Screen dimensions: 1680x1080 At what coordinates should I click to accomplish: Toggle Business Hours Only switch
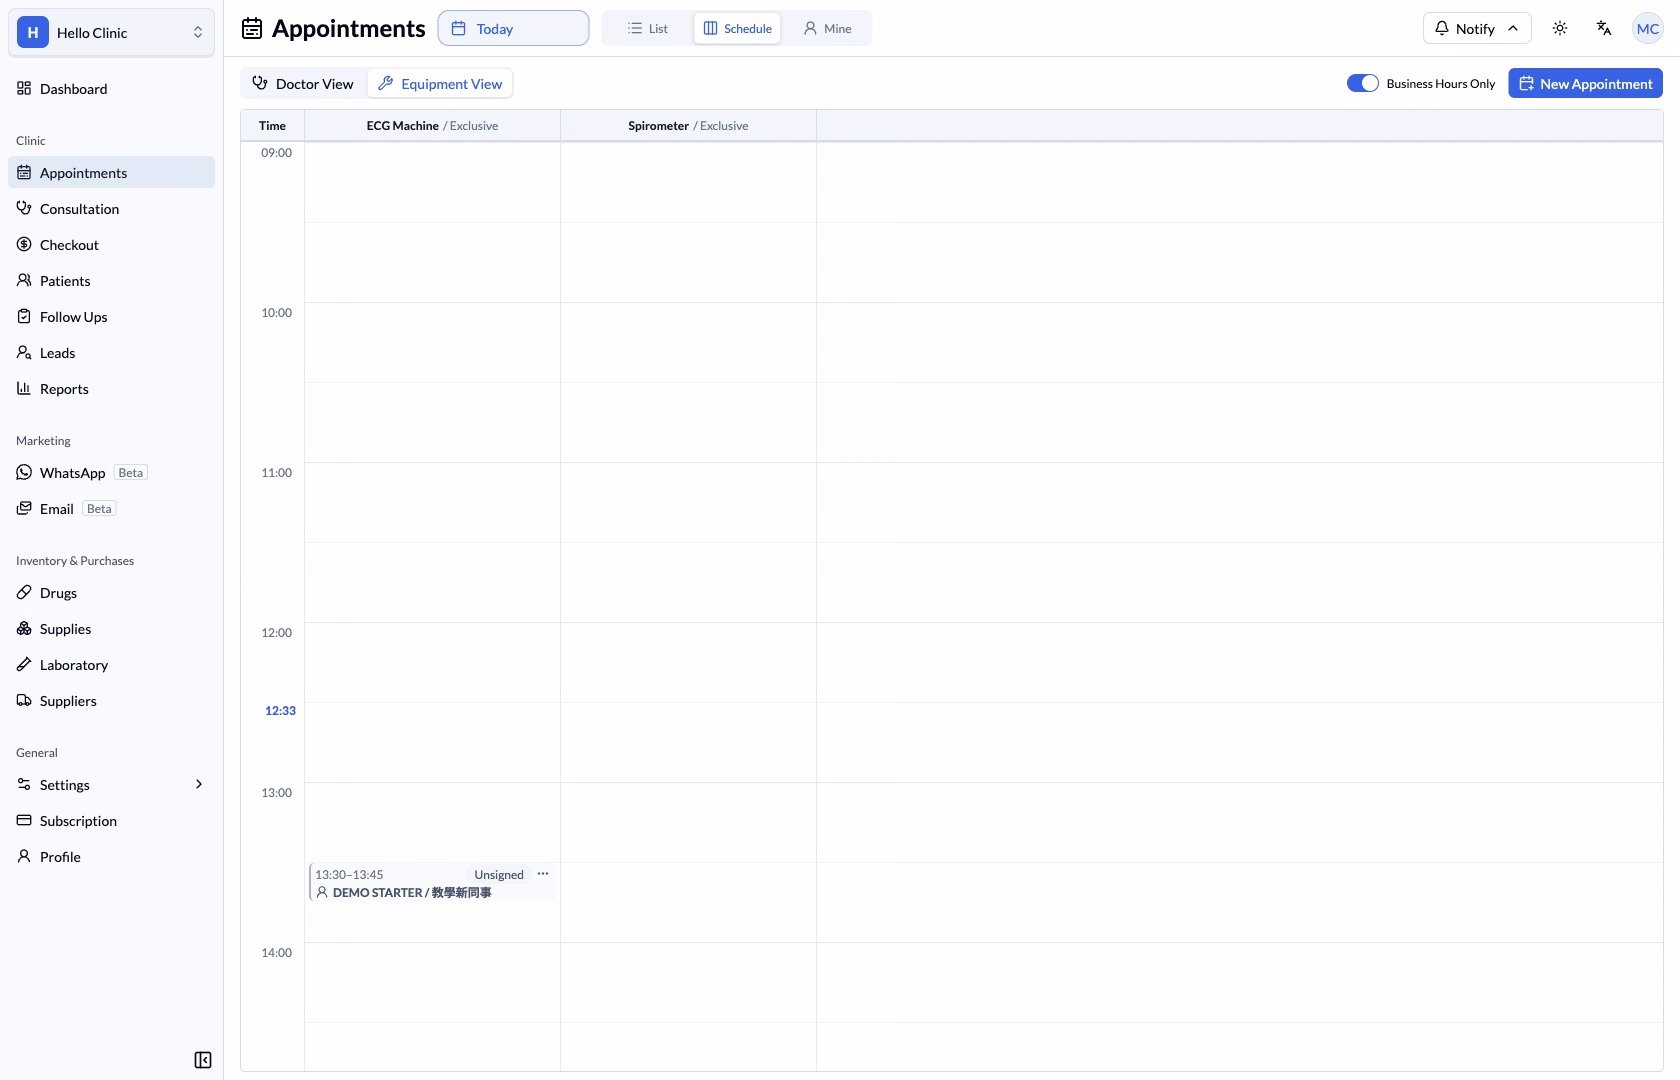pyautogui.click(x=1362, y=84)
